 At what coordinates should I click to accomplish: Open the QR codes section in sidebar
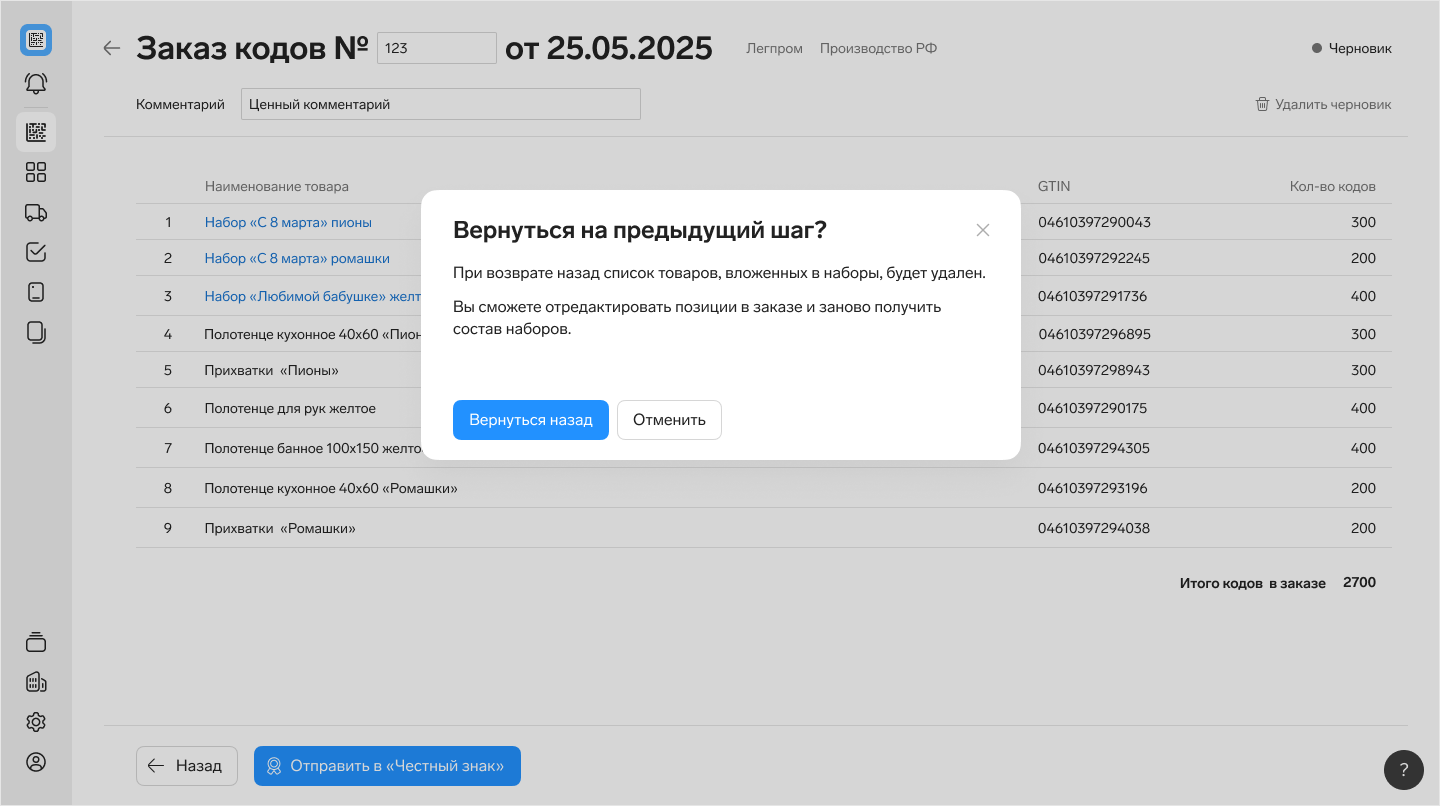click(x=36, y=132)
